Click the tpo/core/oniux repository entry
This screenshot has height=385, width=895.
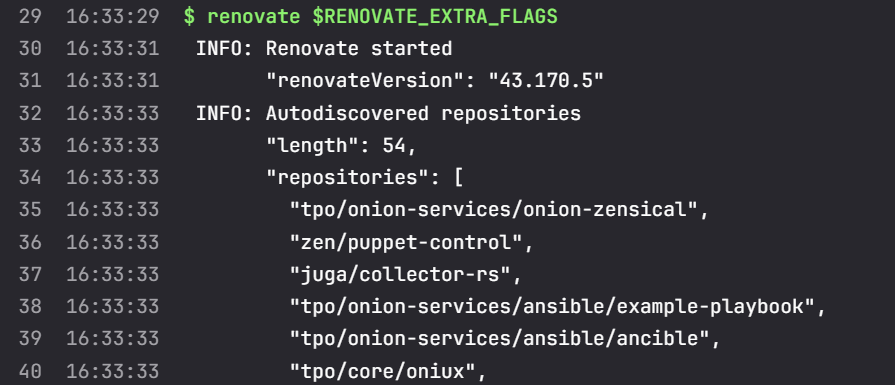(388, 372)
